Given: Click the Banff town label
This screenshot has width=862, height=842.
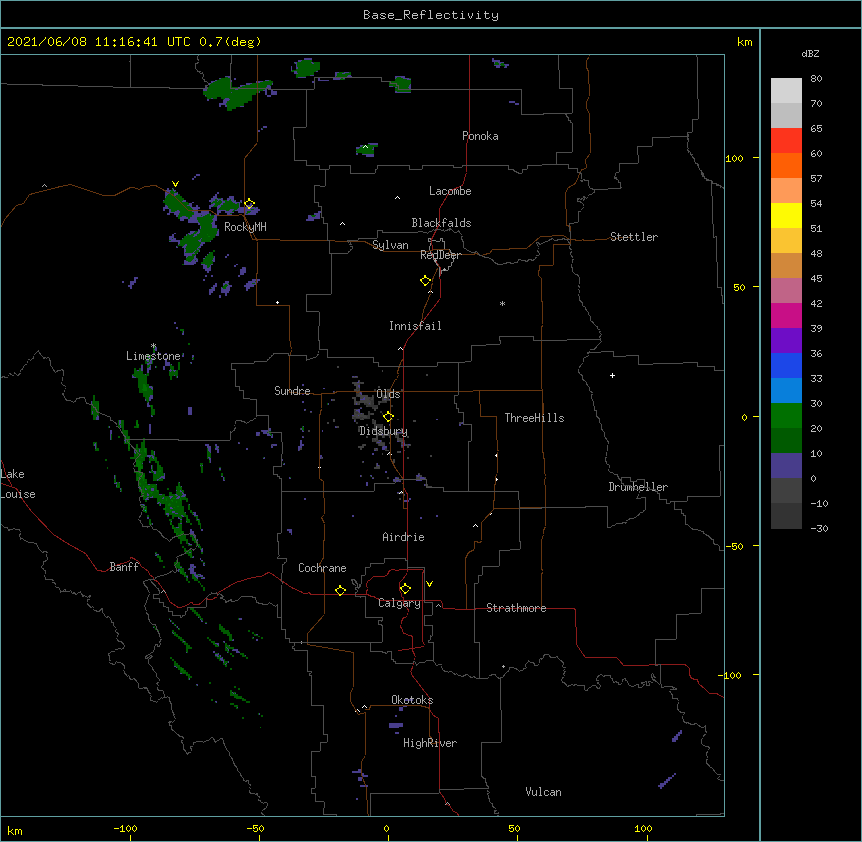Looking at the screenshot, I should coord(124,567).
